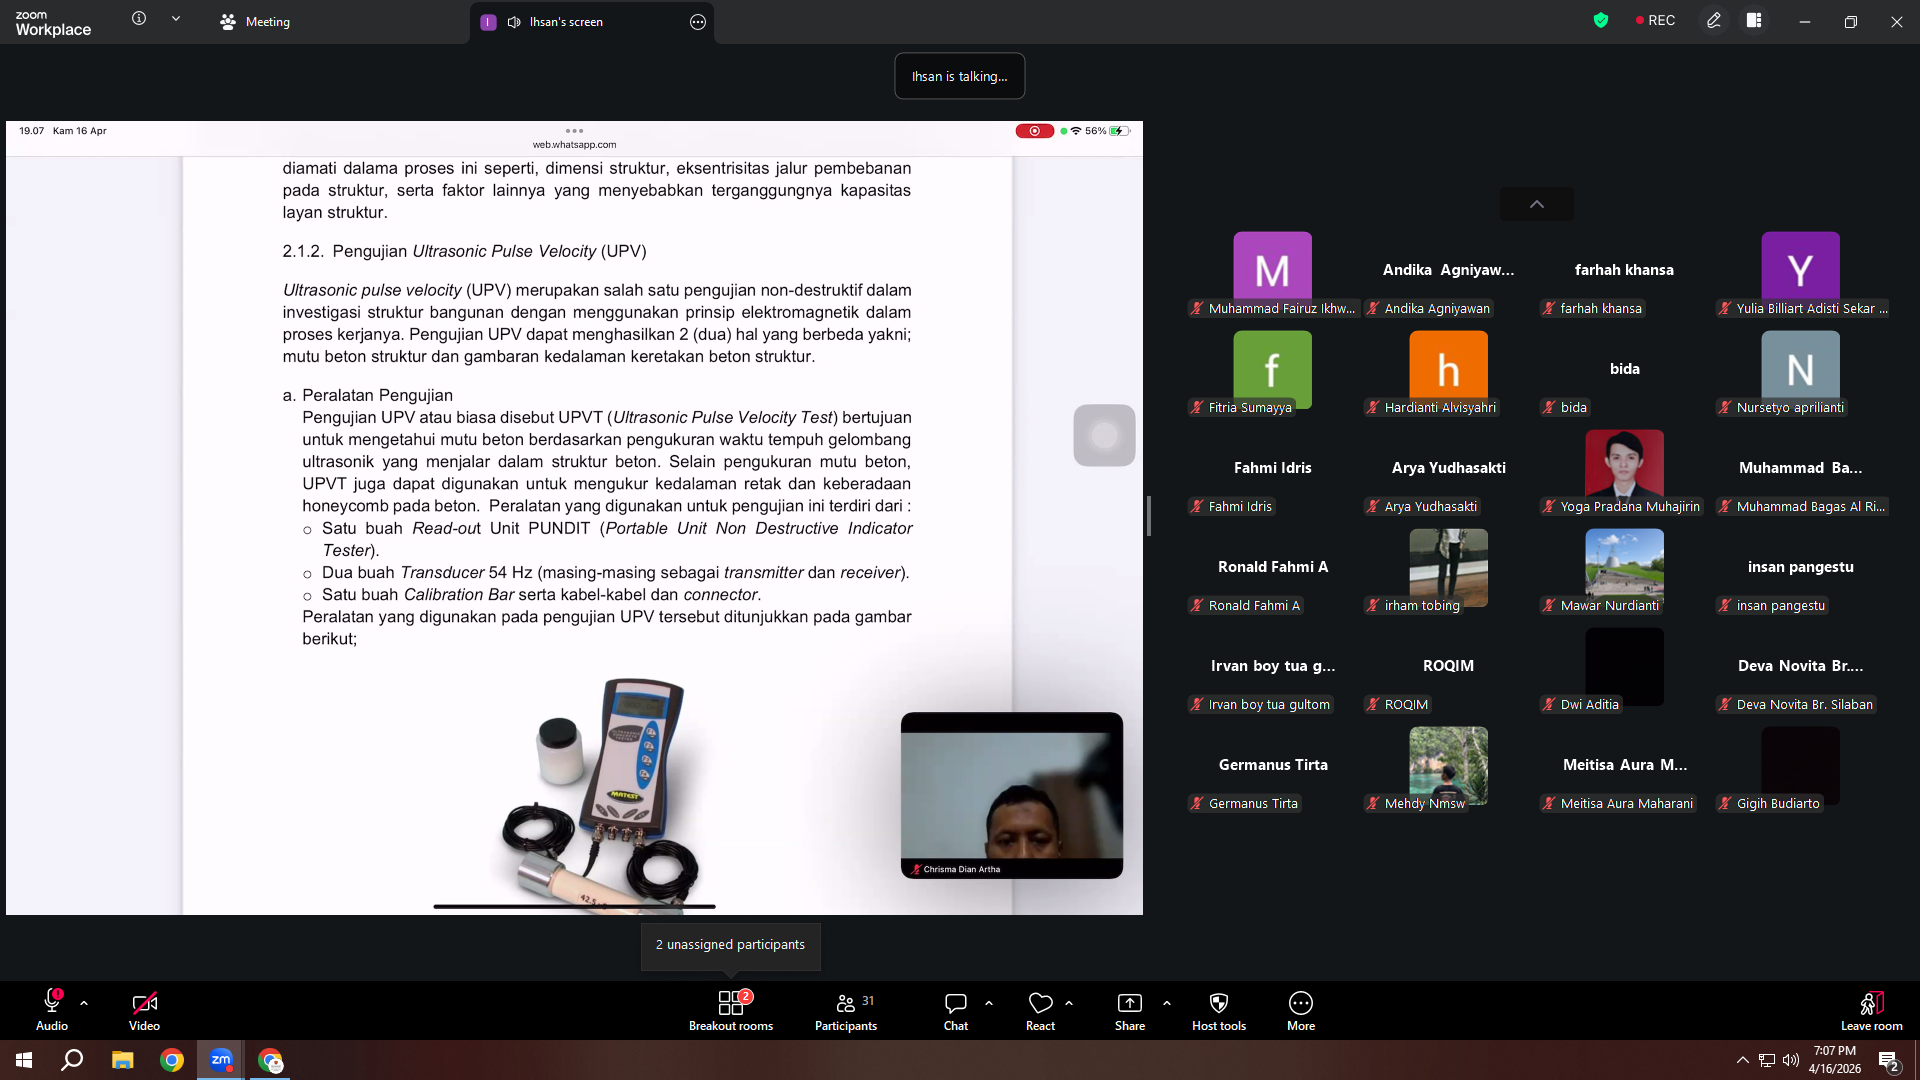This screenshot has width=1920, height=1080.
Task: Click the floating assistive touch button
Action: (1104, 435)
